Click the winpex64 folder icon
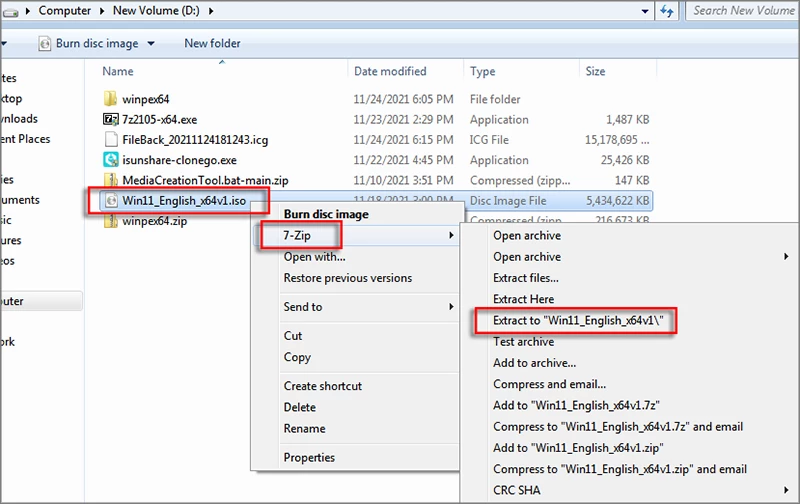 tap(110, 99)
